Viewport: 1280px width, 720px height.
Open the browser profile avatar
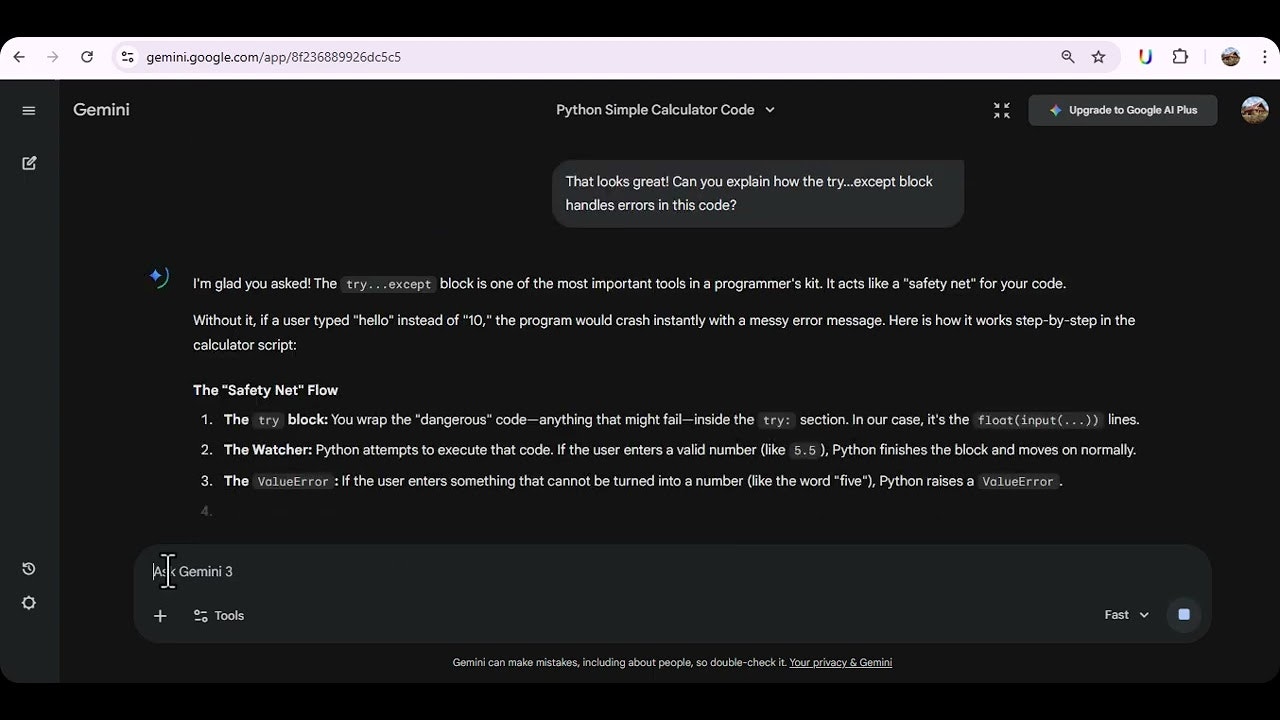[x=1231, y=57]
